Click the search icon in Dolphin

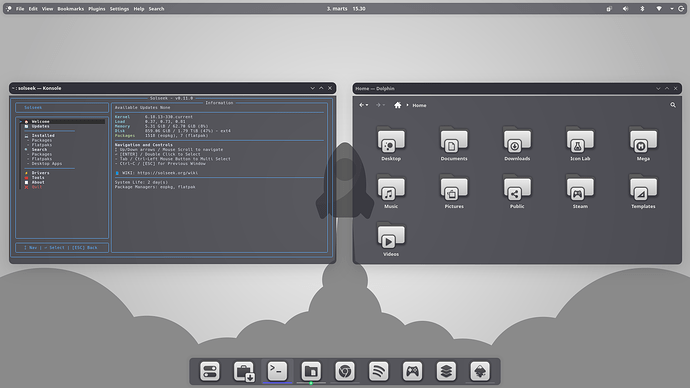pyautogui.click(x=673, y=105)
